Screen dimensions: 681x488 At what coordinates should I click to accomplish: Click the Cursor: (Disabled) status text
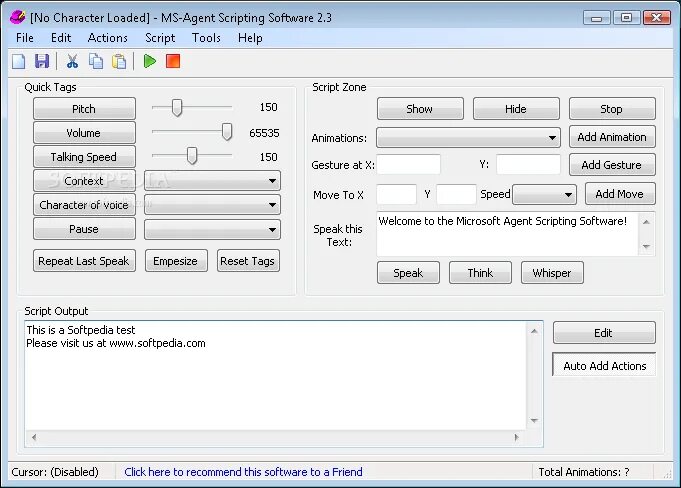(55, 472)
